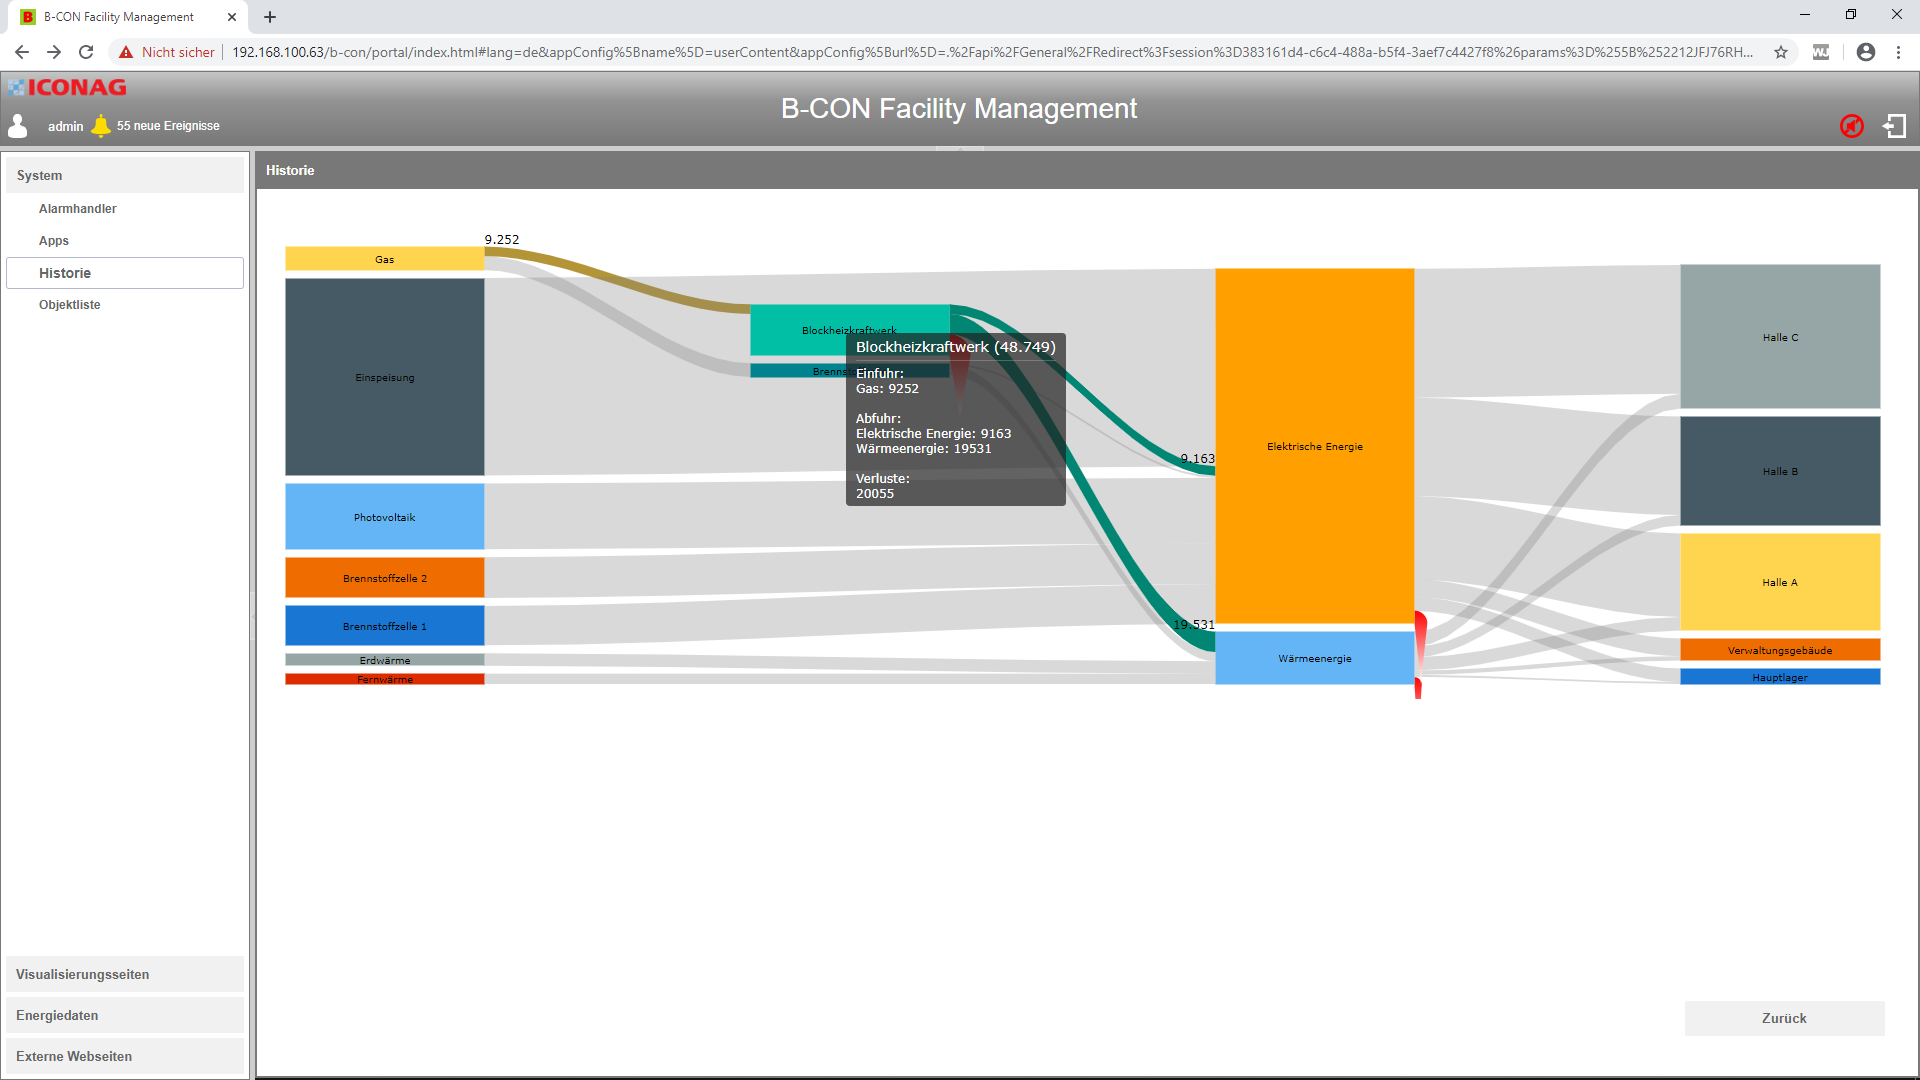Click the admin user profile icon
The width and height of the screenshot is (1920, 1080).
[18, 126]
